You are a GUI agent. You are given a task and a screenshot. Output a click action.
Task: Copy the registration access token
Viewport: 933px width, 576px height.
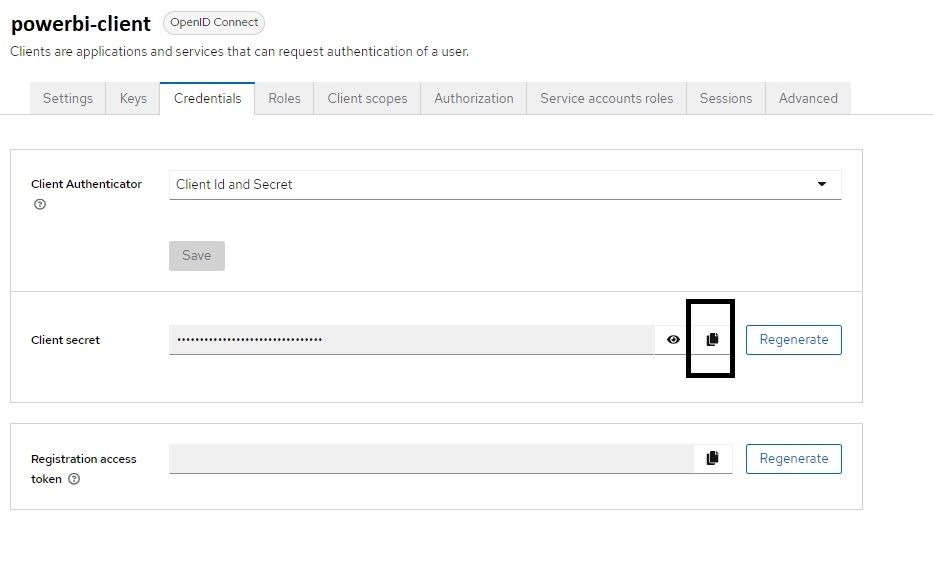point(712,458)
